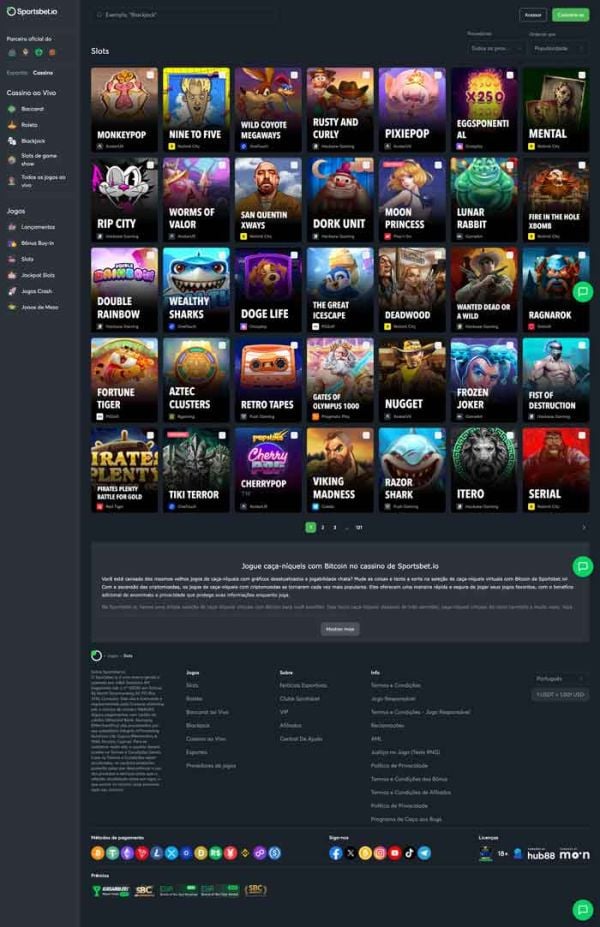The height and width of the screenshot is (927, 600).
Task: Click the 18+ age restriction badge
Action: 502,854
